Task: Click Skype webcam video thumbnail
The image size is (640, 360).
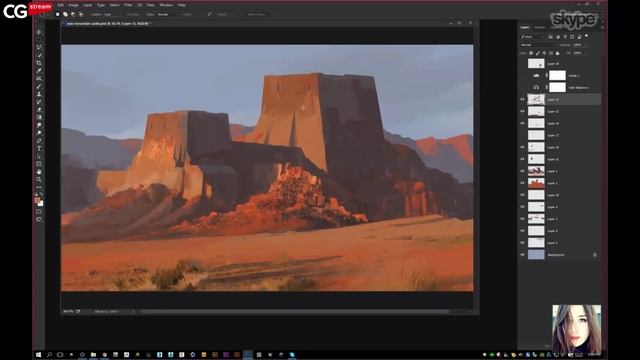Action: click(x=577, y=329)
